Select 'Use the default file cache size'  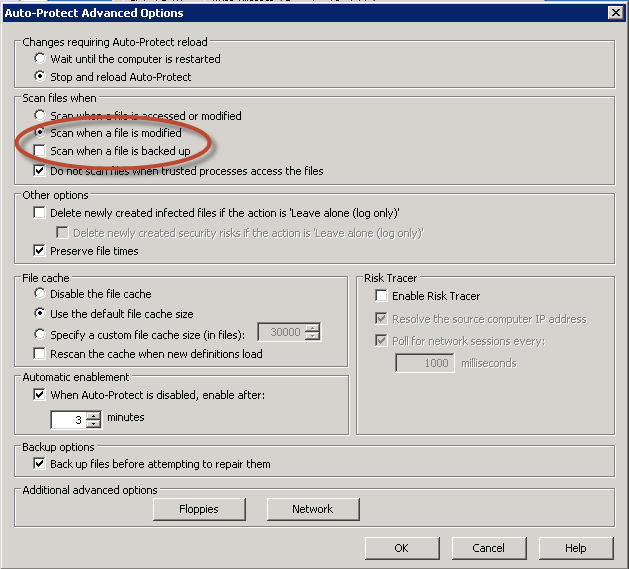click(40, 314)
